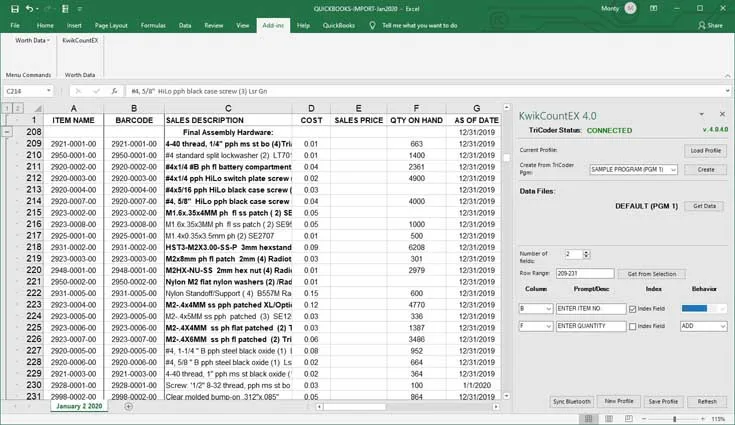Click Get From Selection button
Viewport: 735px width, 425px height.
click(x=652, y=274)
